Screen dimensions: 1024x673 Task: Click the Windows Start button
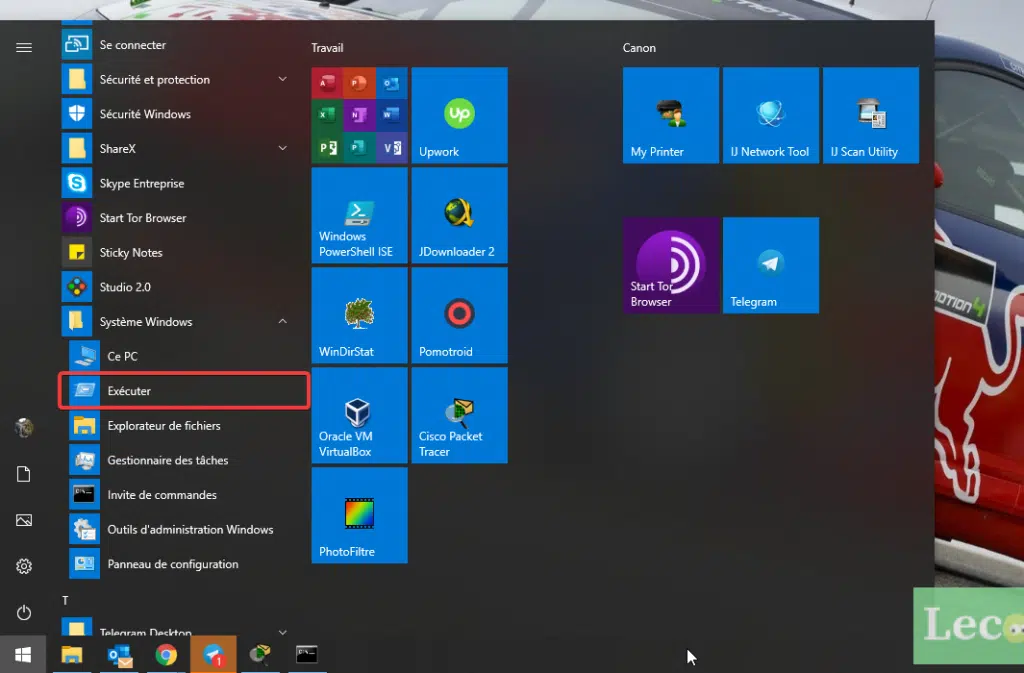23,655
